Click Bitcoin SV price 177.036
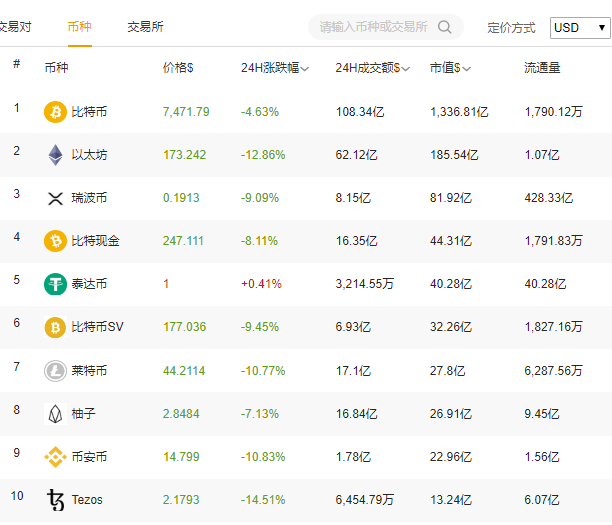The width and height of the screenshot is (612, 525). (x=184, y=327)
